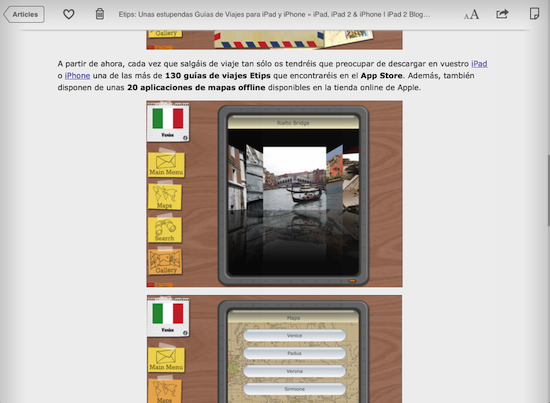This screenshot has width=550, height=403.
Task: Pick the Sirmione map entry
Action: (x=294, y=389)
